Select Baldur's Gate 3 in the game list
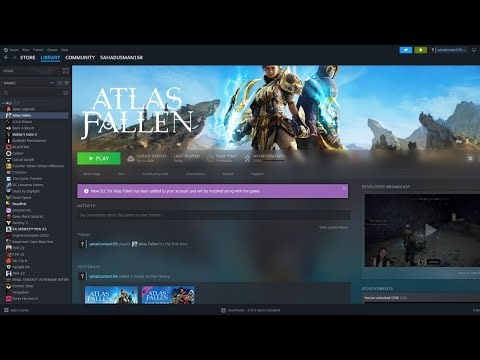This screenshot has height=360, width=480. tap(24, 134)
